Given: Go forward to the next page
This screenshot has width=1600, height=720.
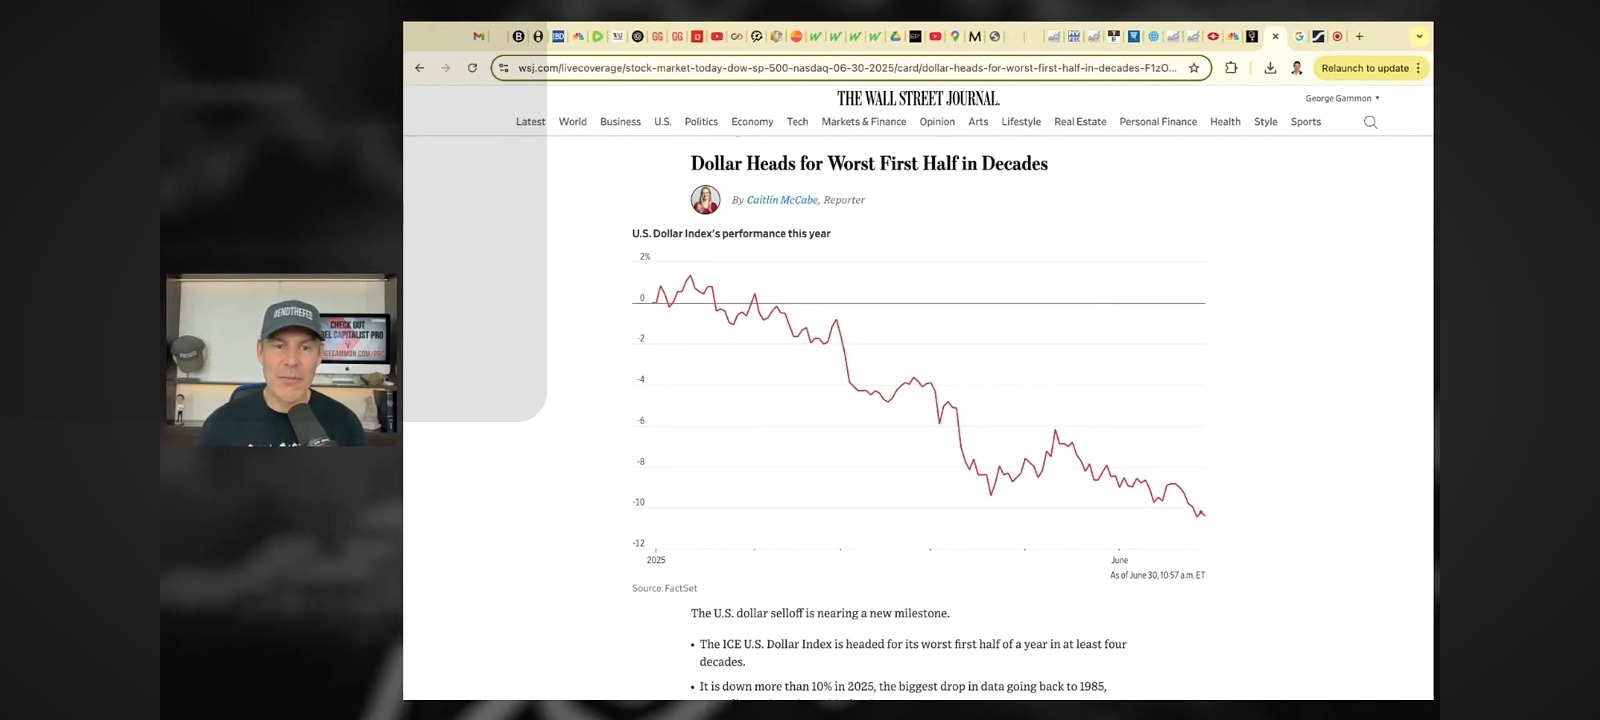Looking at the screenshot, I should coord(446,68).
